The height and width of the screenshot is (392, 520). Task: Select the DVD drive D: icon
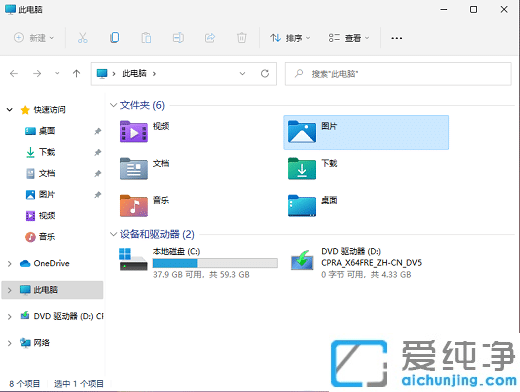tap(302, 260)
